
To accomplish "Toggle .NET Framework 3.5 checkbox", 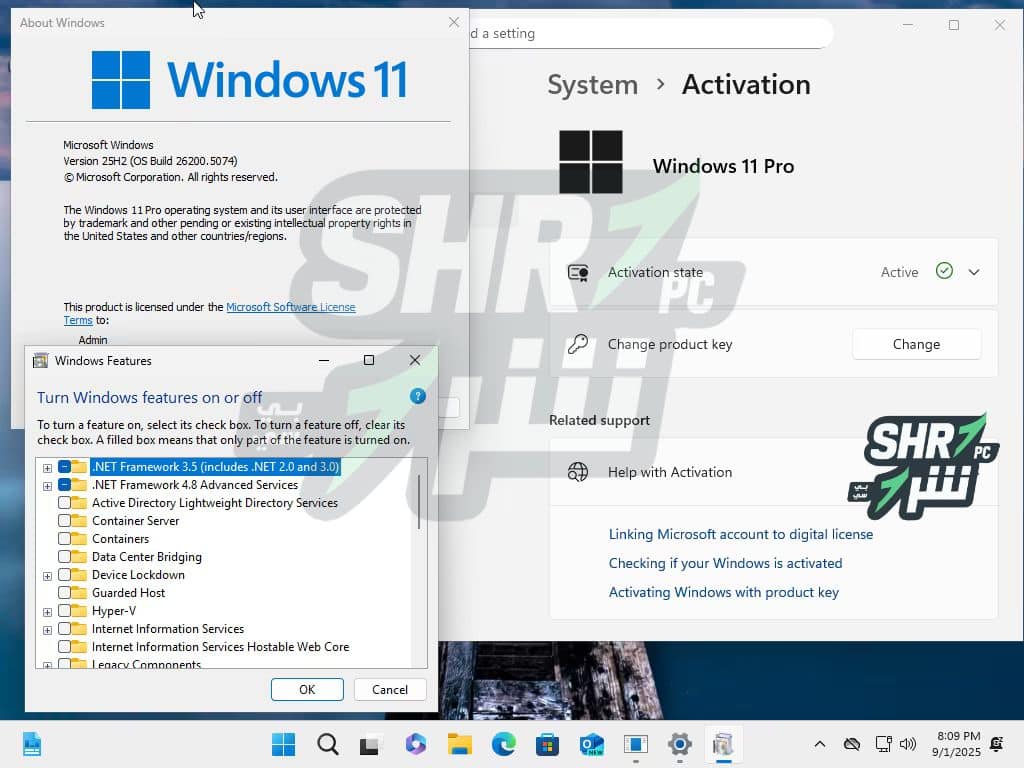I will (64, 467).
